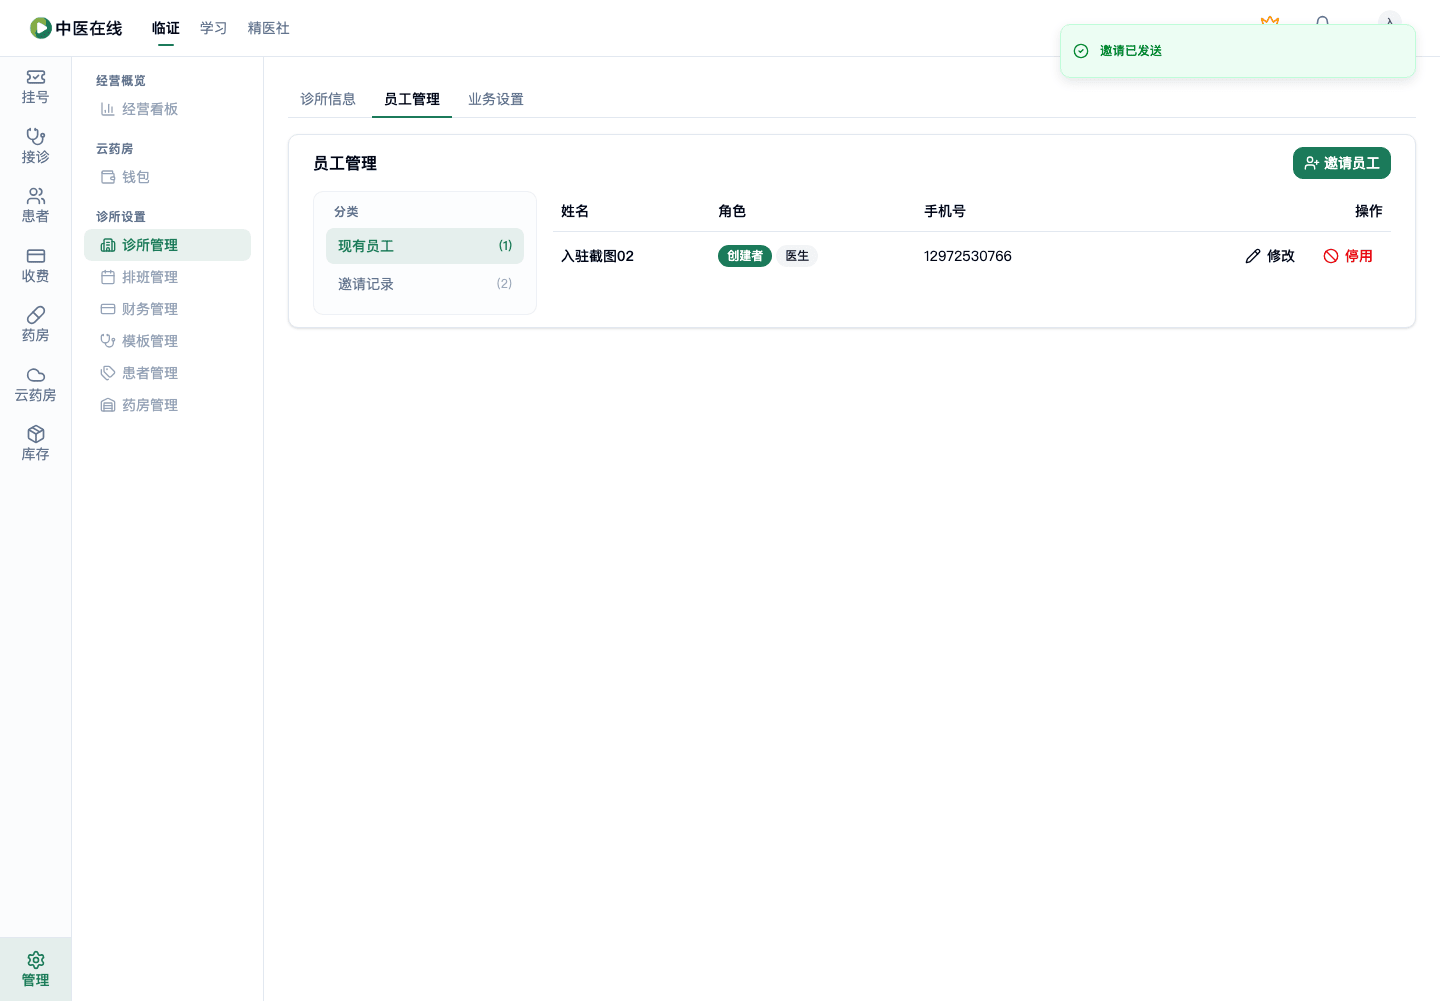Open 钱包 under 云药房

pyautogui.click(x=125, y=177)
